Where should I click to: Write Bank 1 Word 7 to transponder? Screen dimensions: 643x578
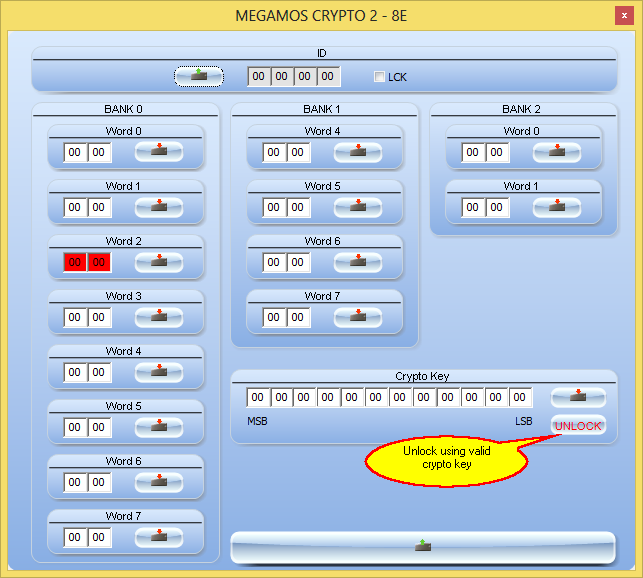358,317
